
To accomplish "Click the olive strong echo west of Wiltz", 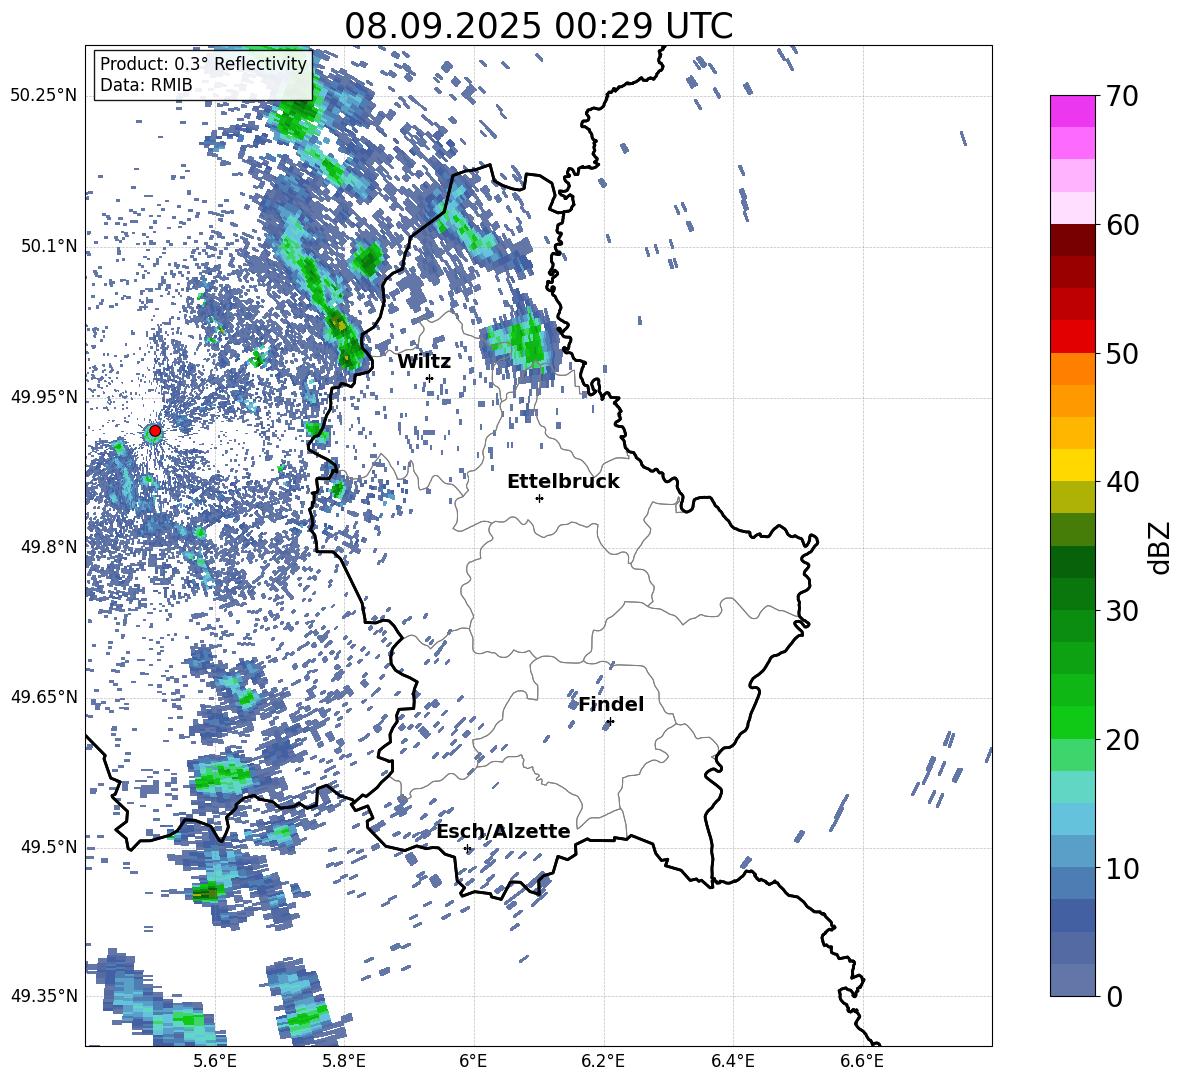I will tap(339, 325).
